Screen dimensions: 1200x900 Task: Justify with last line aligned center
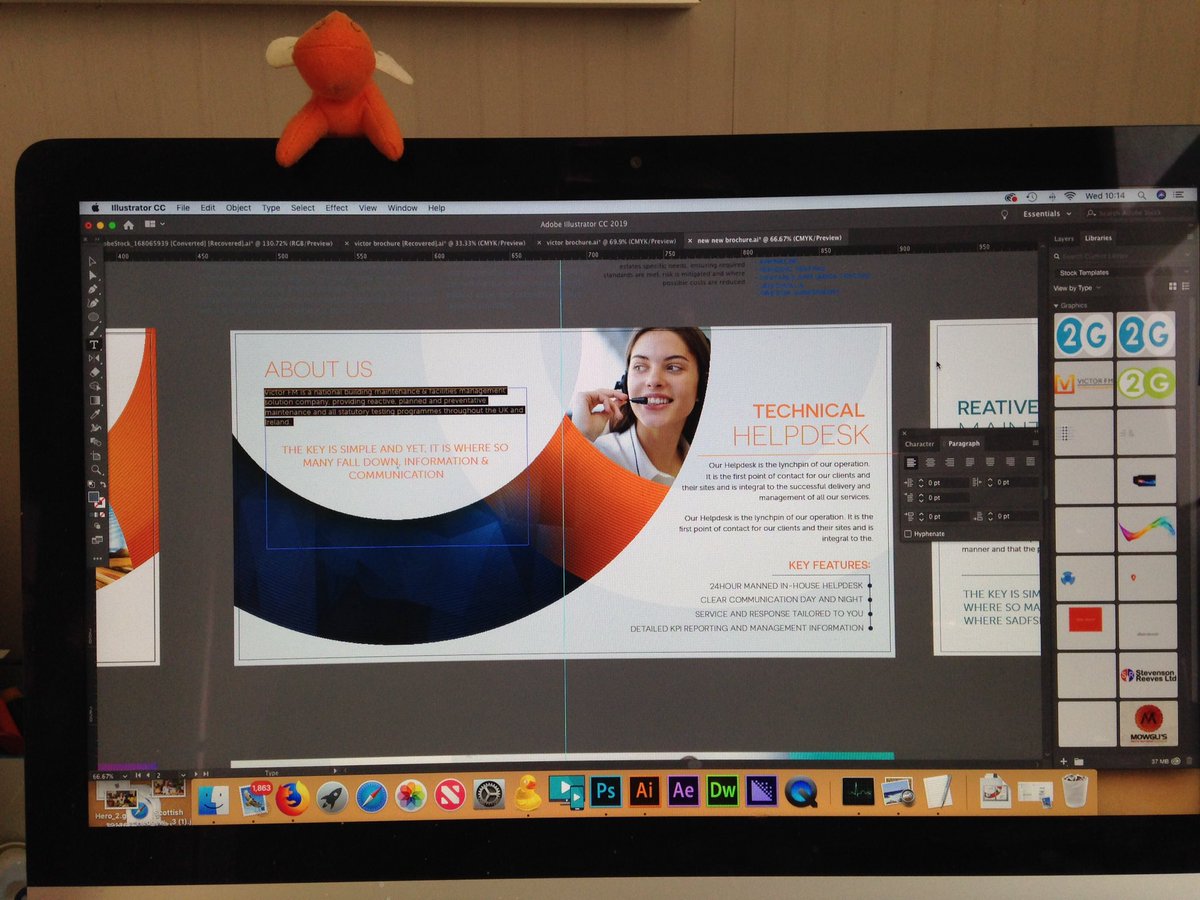pos(991,462)
